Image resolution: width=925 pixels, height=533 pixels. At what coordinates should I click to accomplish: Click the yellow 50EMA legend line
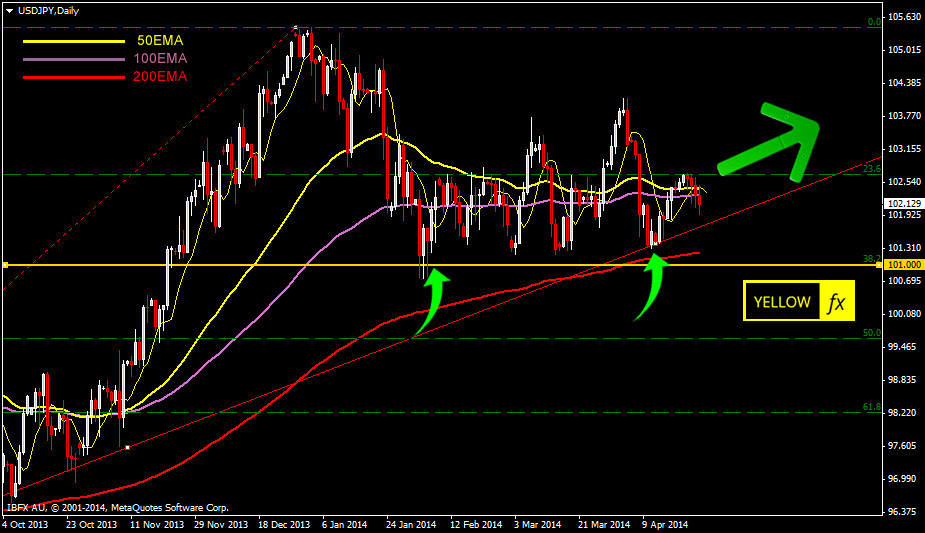[x=68, y=41]
